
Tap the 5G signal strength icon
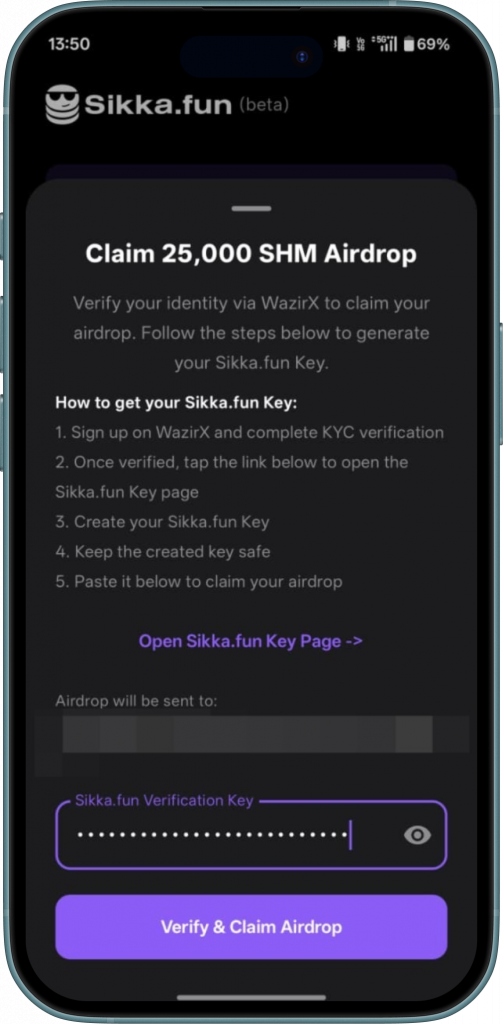[x=384, y=44]
